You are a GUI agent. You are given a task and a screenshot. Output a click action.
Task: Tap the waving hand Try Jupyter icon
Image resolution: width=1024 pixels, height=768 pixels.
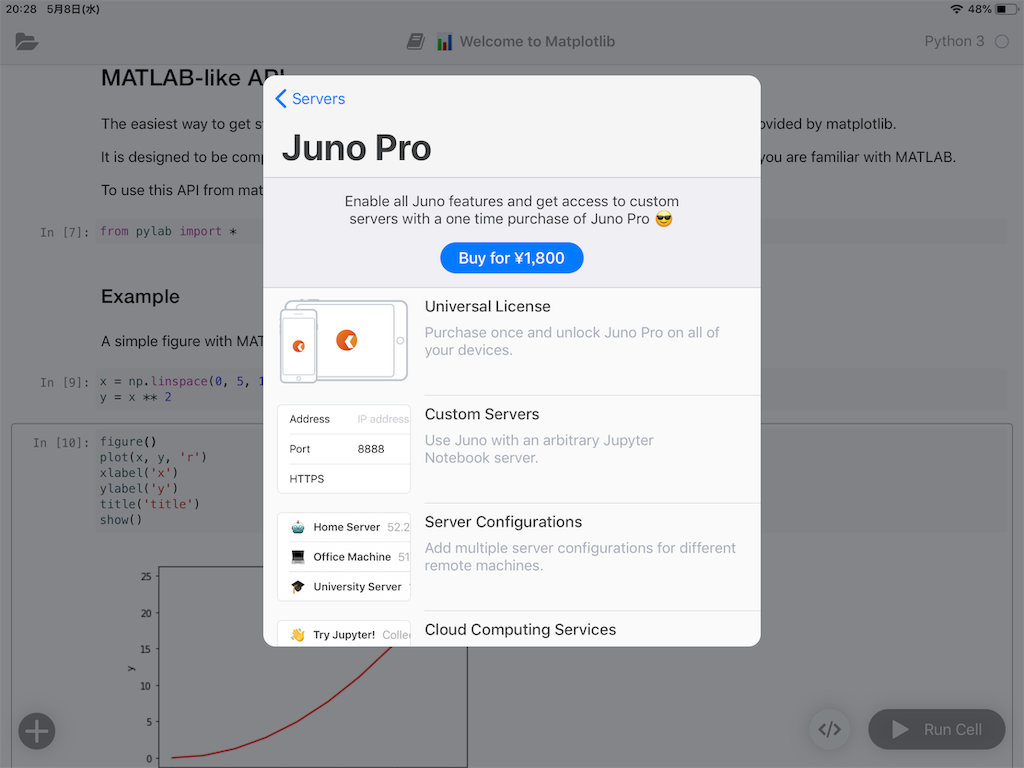298,635
